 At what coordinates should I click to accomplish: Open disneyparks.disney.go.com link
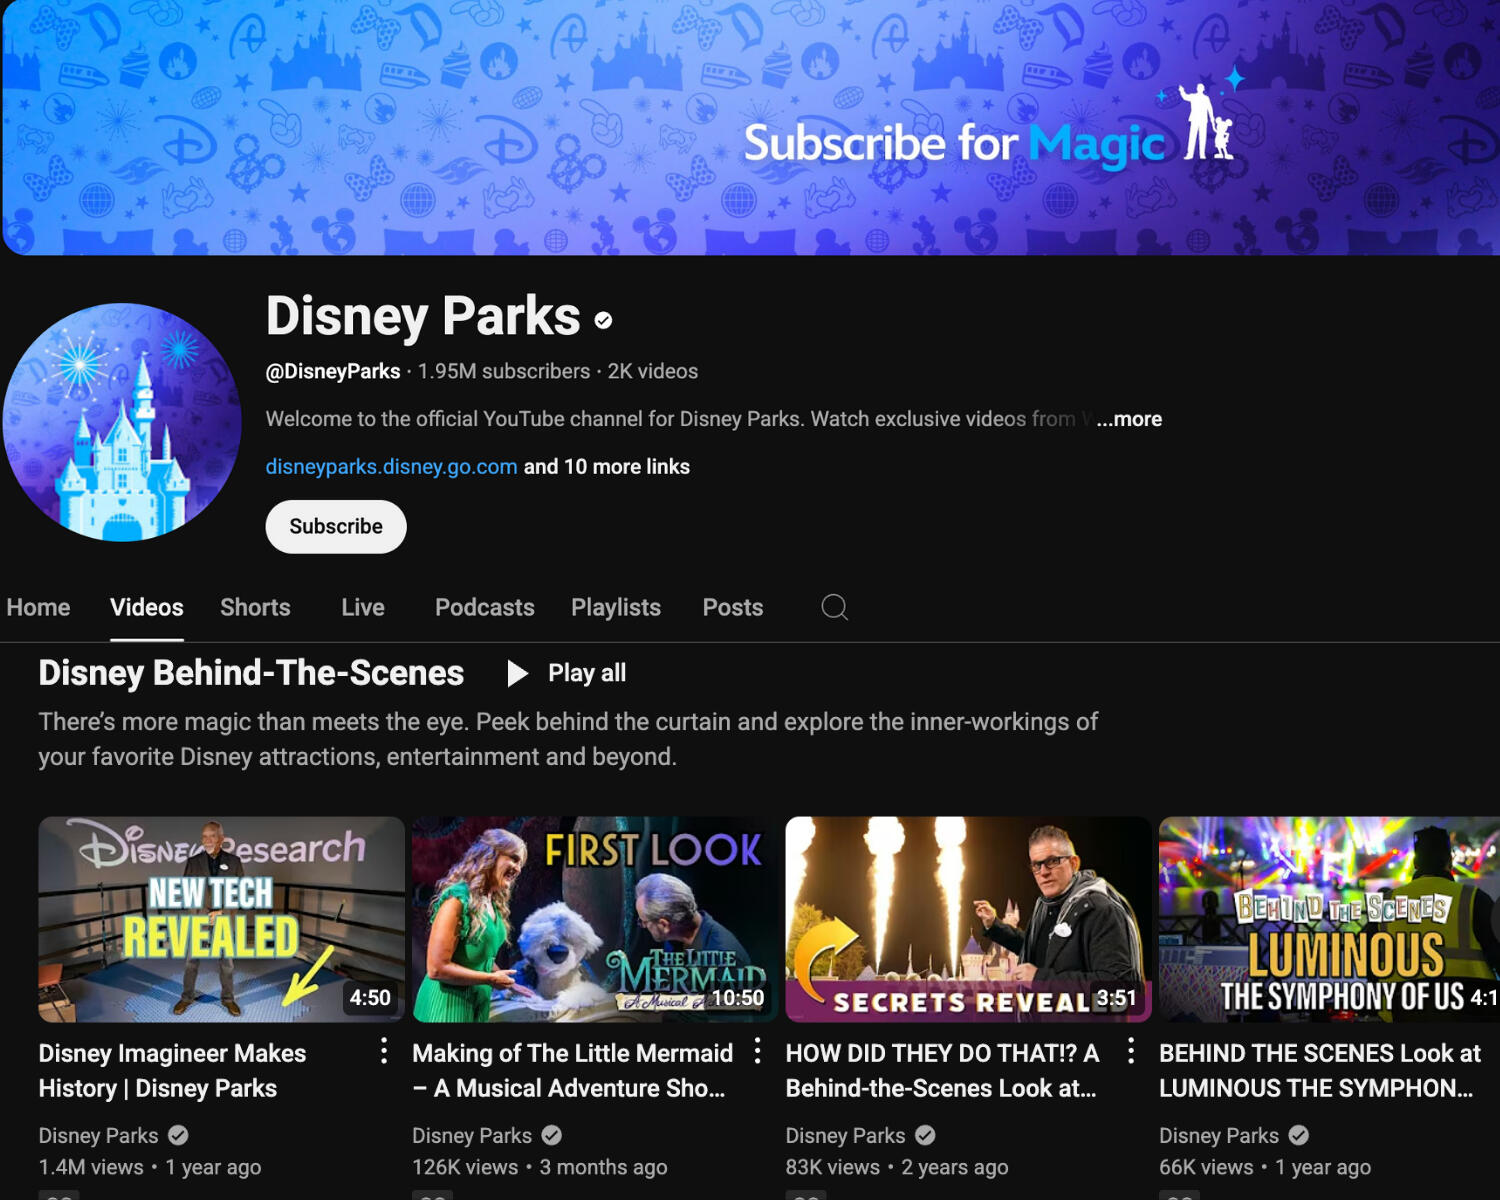click(x=391, y=467)
